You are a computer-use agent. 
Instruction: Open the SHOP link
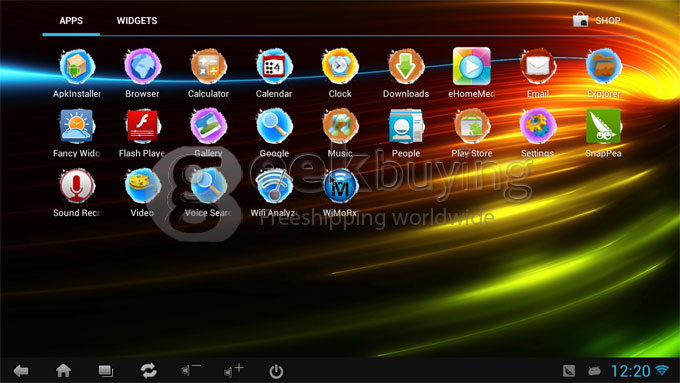(x=597, y=20)
